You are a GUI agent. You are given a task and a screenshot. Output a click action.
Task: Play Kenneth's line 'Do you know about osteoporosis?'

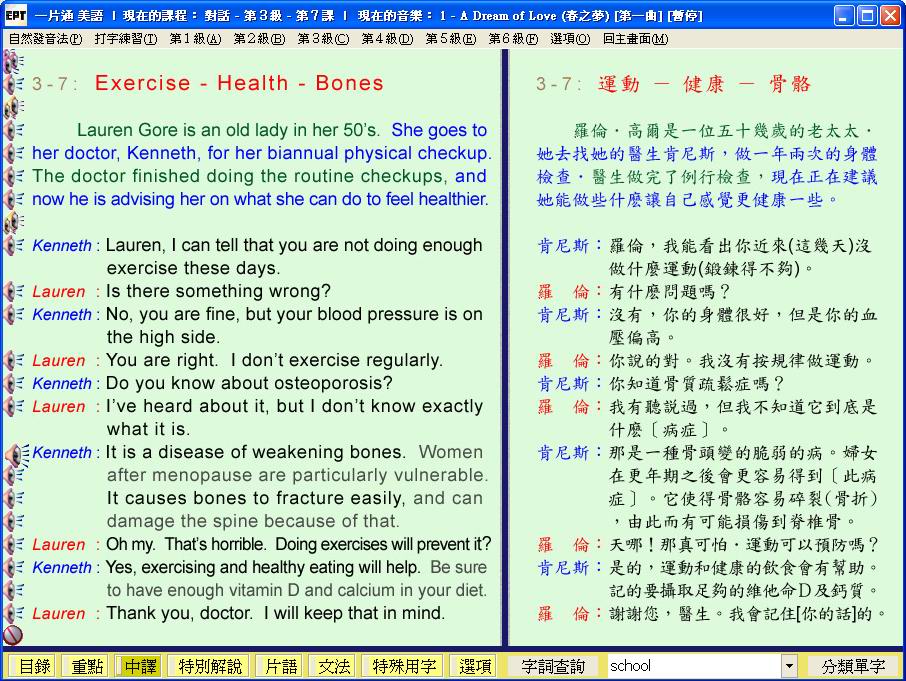point(13,383)
